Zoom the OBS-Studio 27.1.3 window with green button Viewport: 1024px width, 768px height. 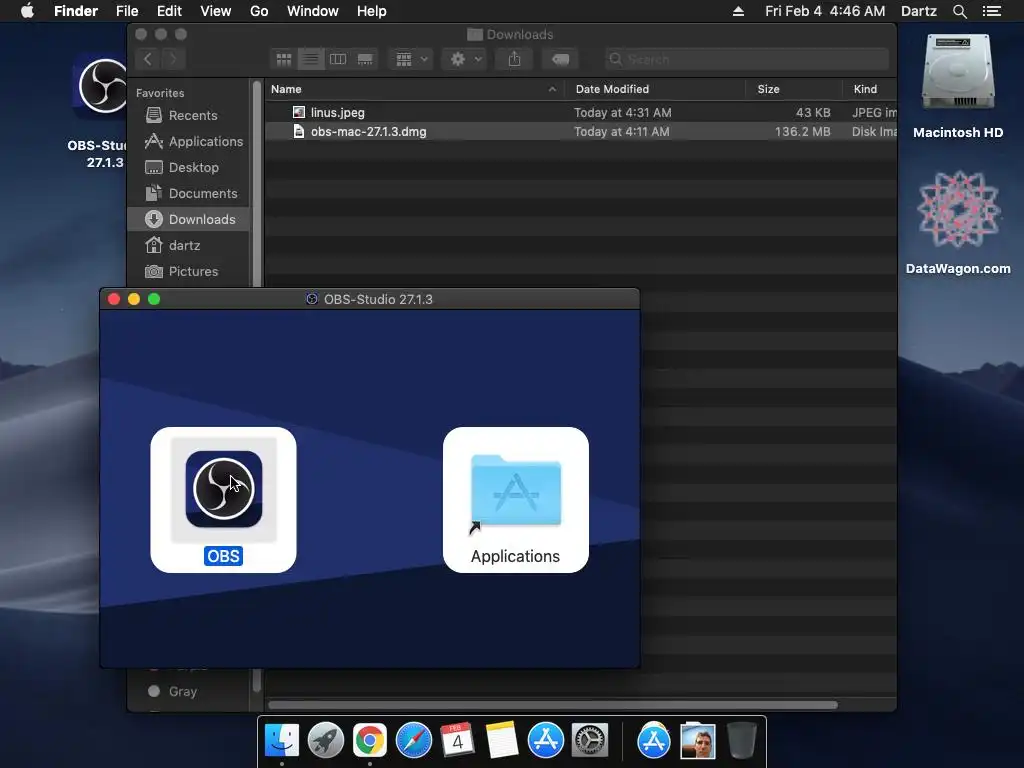click(154, 299)
